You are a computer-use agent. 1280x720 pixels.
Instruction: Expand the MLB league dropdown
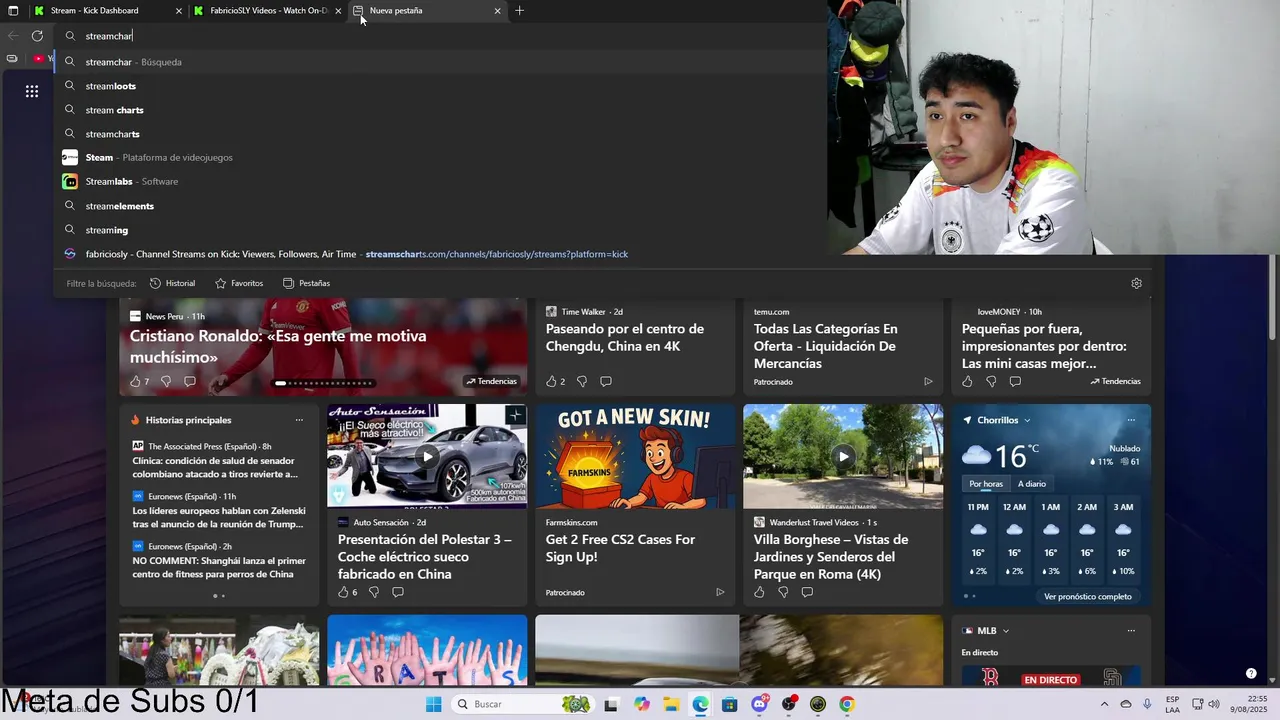coord(1006,631)
